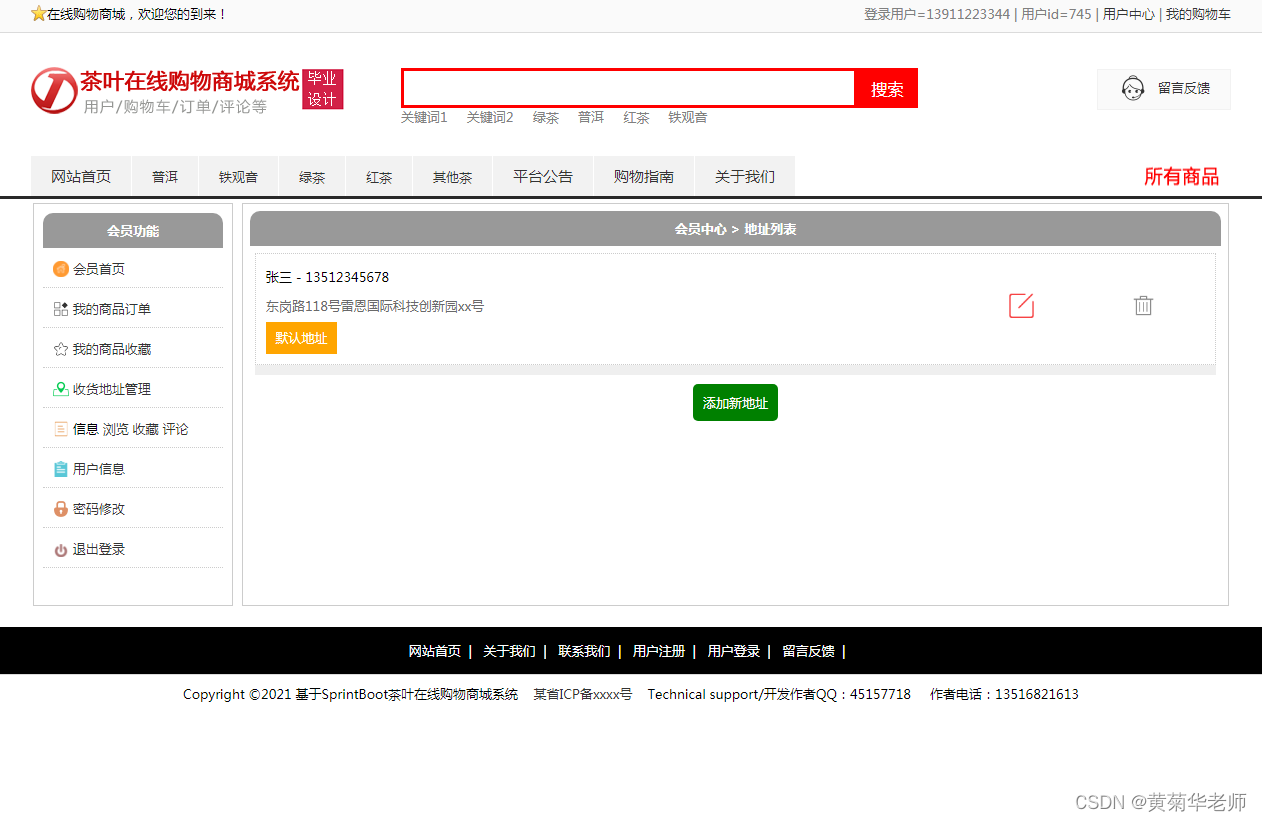Click contact text 张三 - 13512345678
The image size is (1262, 822).
click(327, 277)
